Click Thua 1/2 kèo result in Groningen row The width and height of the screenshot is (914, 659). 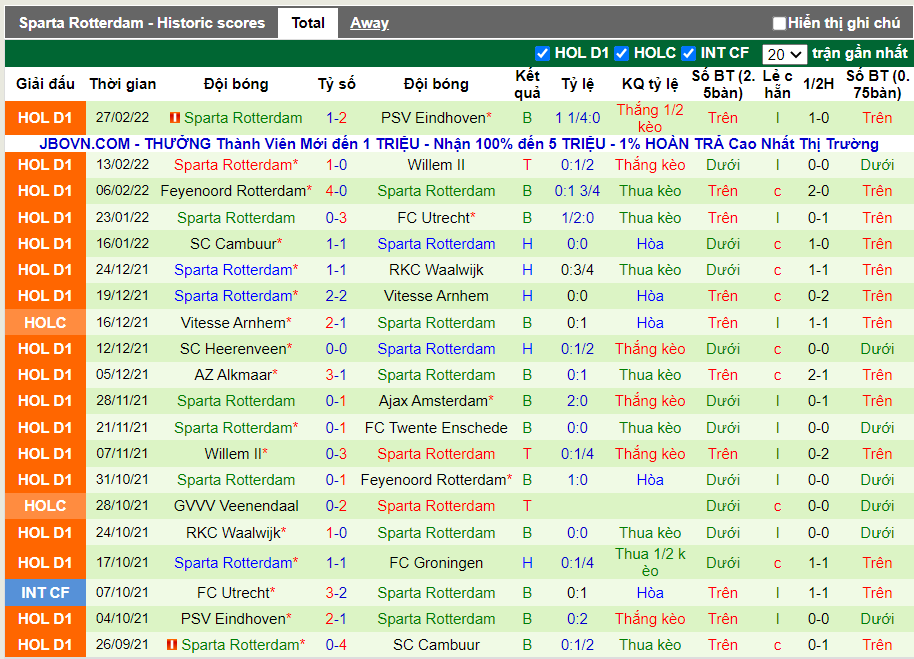(x=650, y=562)
